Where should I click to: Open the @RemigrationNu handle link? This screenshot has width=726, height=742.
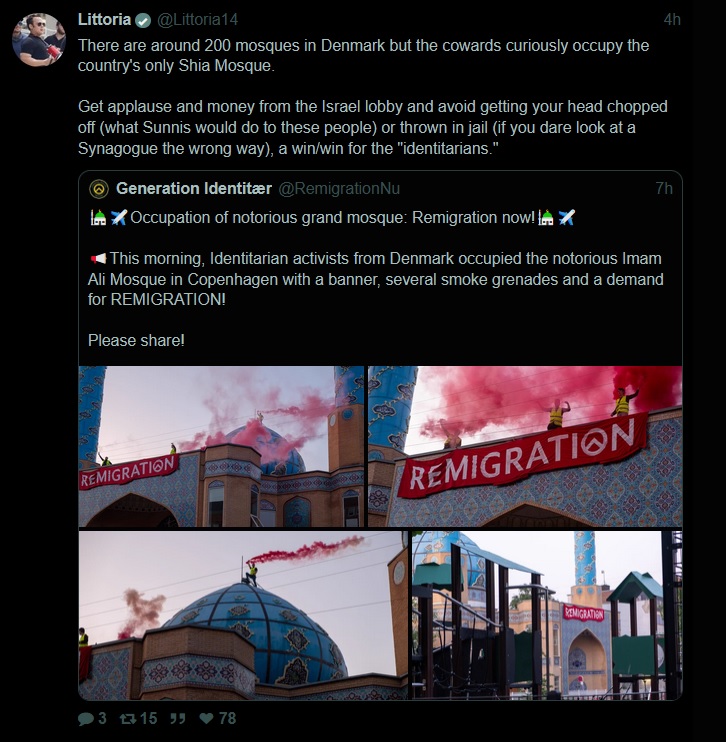coord(339,189)
